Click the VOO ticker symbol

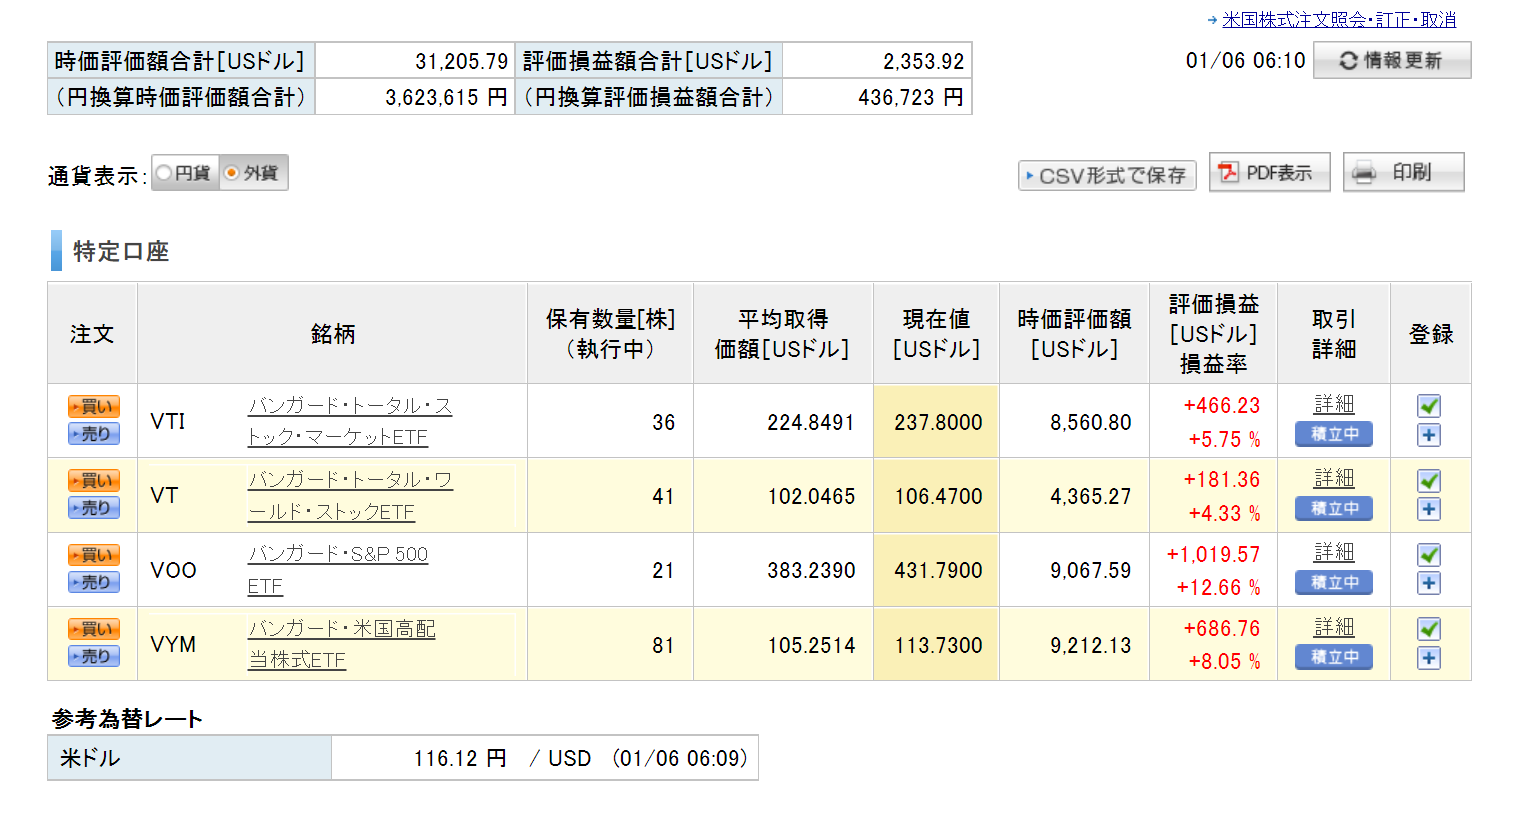coord(173,570)
